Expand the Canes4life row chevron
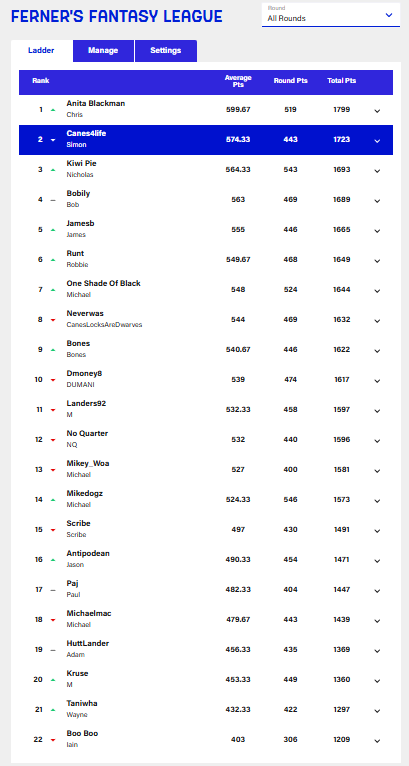The image size is (409, 766). [377, 141]
